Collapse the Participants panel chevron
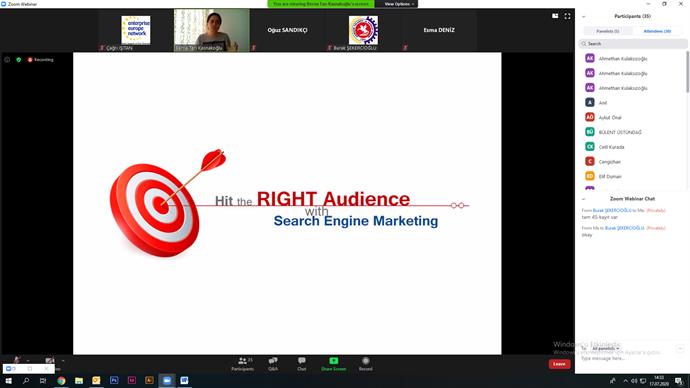 tap(584, 16)
